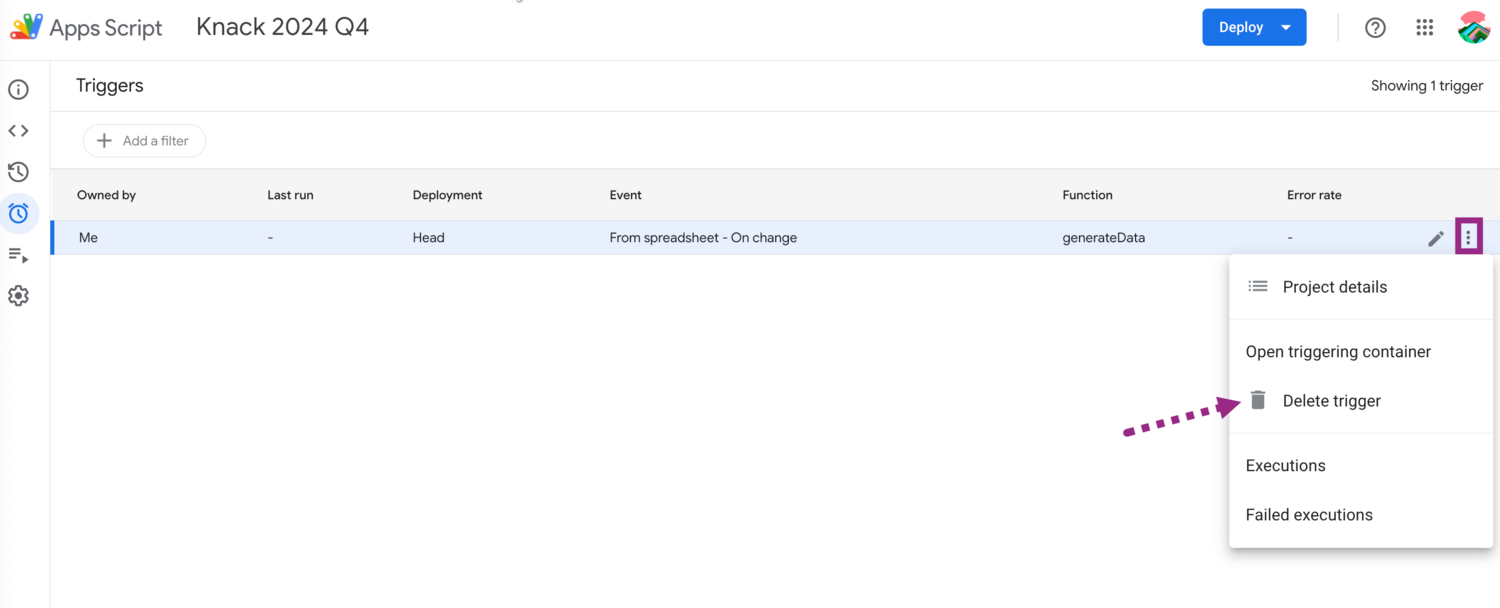
Task: Open the Google apps grid icon
Action: 1425,28
